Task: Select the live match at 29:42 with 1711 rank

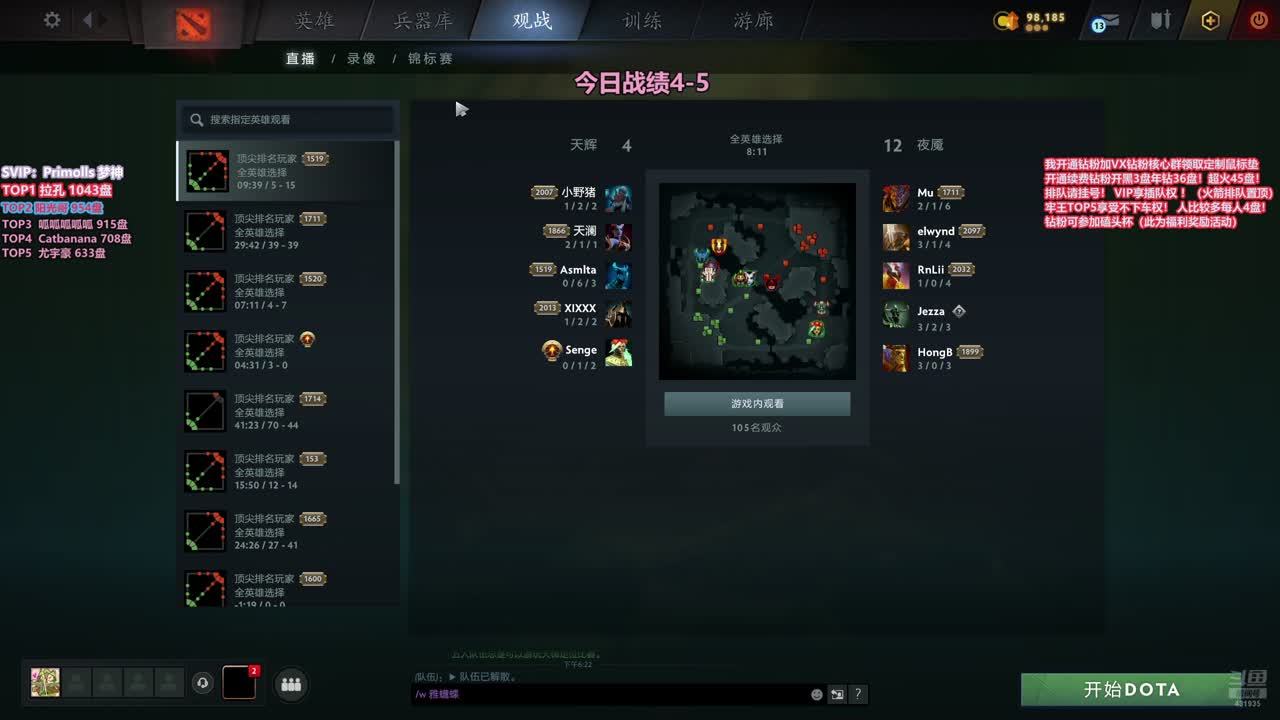Action: [286, 231]
